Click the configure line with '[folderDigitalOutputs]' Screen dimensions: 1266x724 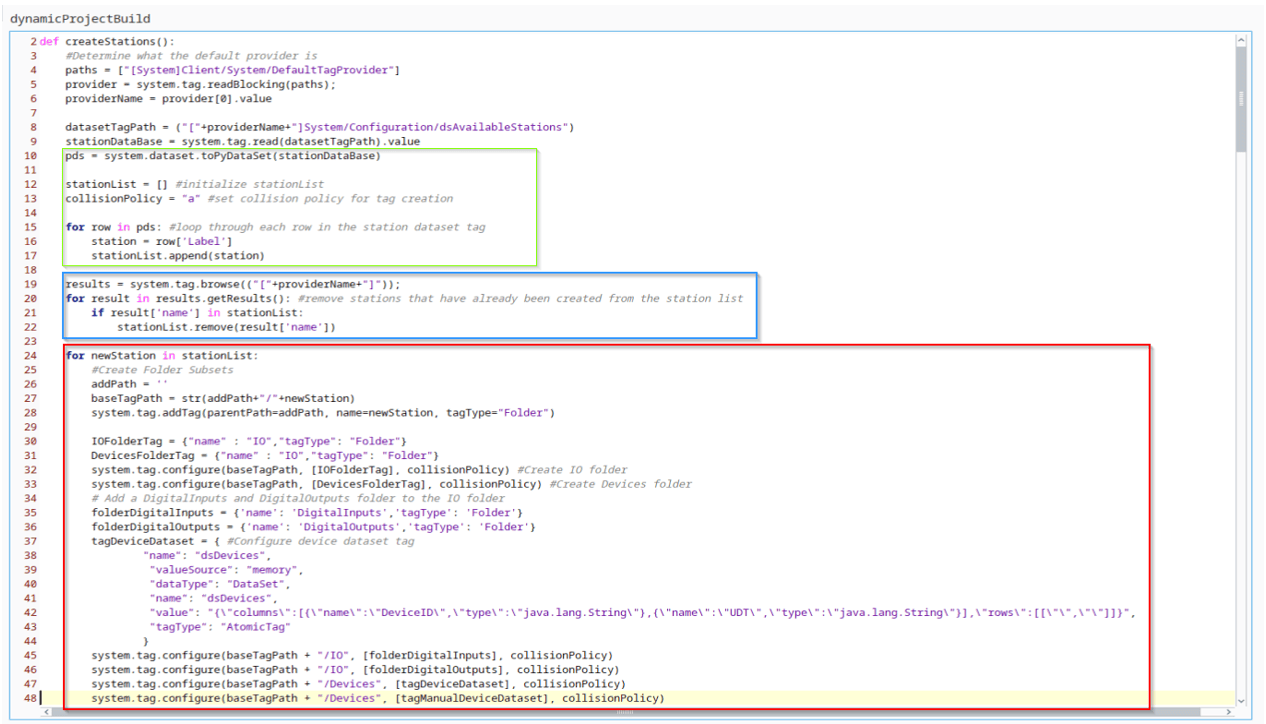click(355, 670)
